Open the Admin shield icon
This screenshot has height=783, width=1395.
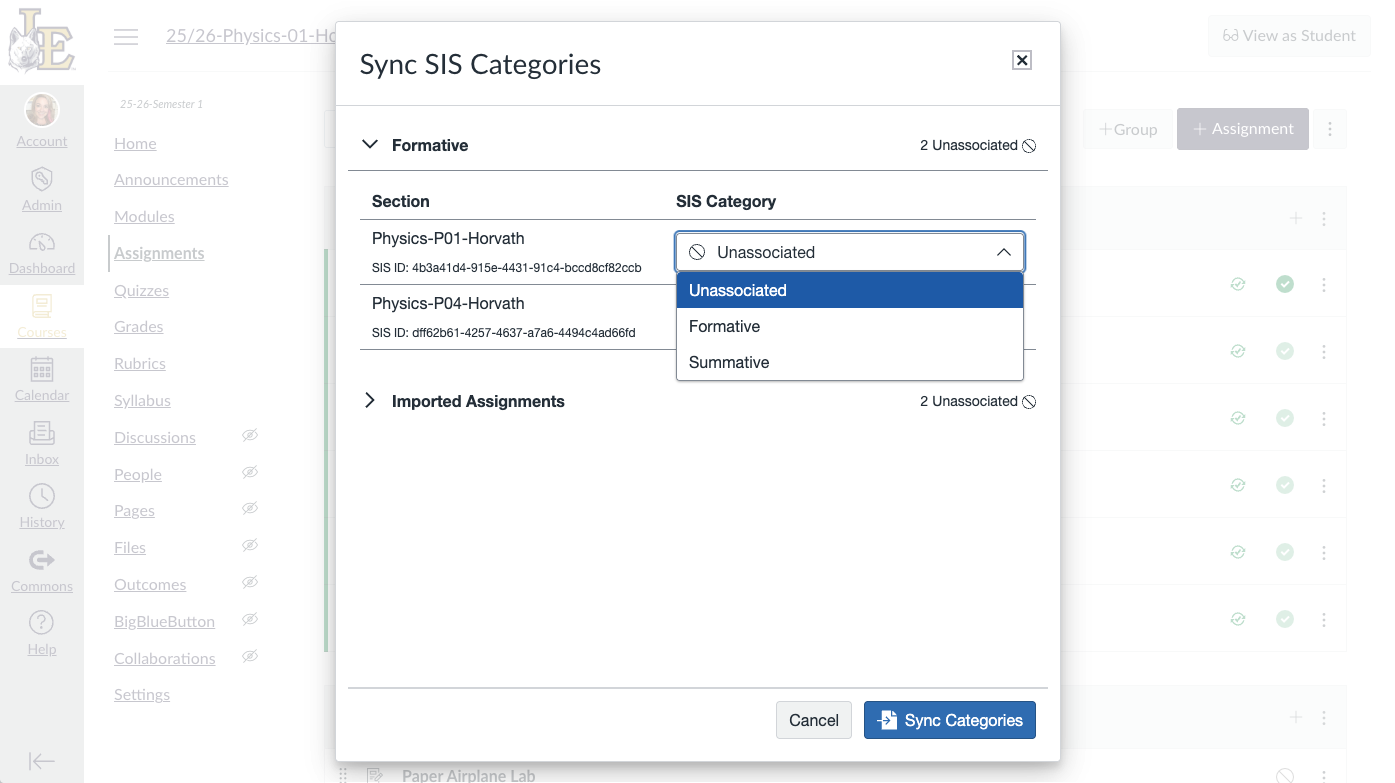point(42,180)
